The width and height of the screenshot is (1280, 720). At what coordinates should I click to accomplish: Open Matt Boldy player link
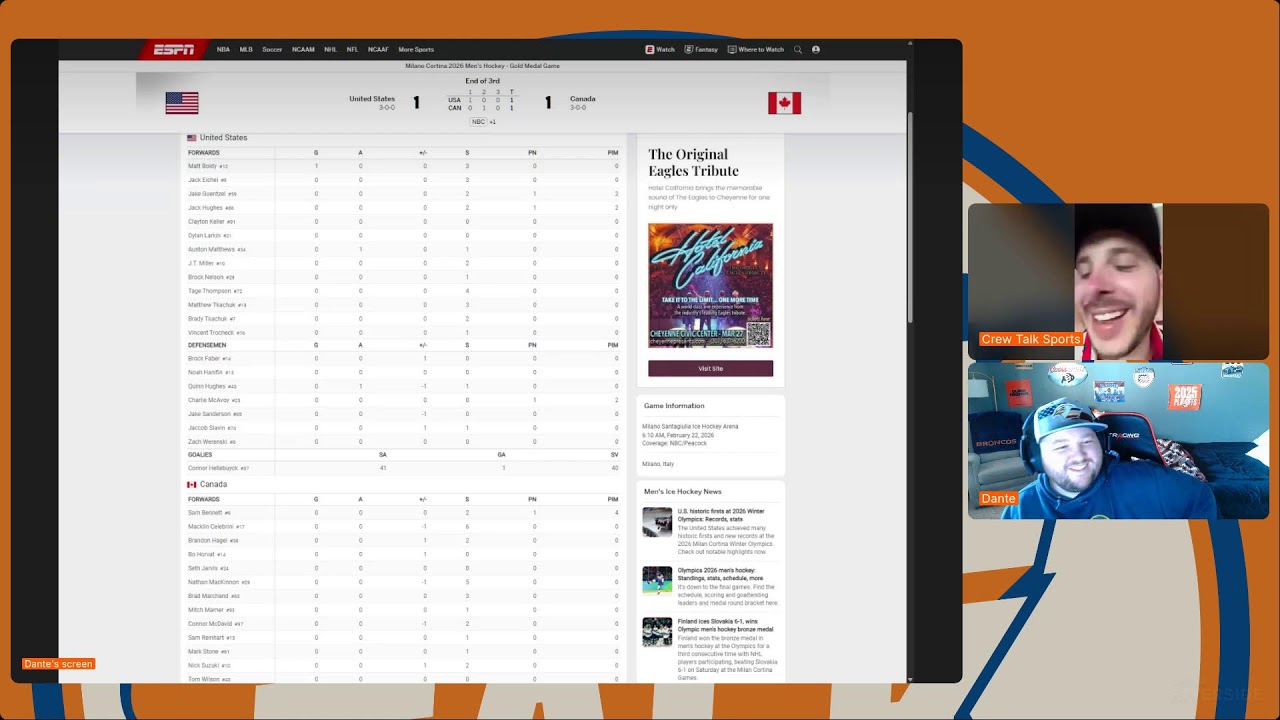[x=202, y=166]
